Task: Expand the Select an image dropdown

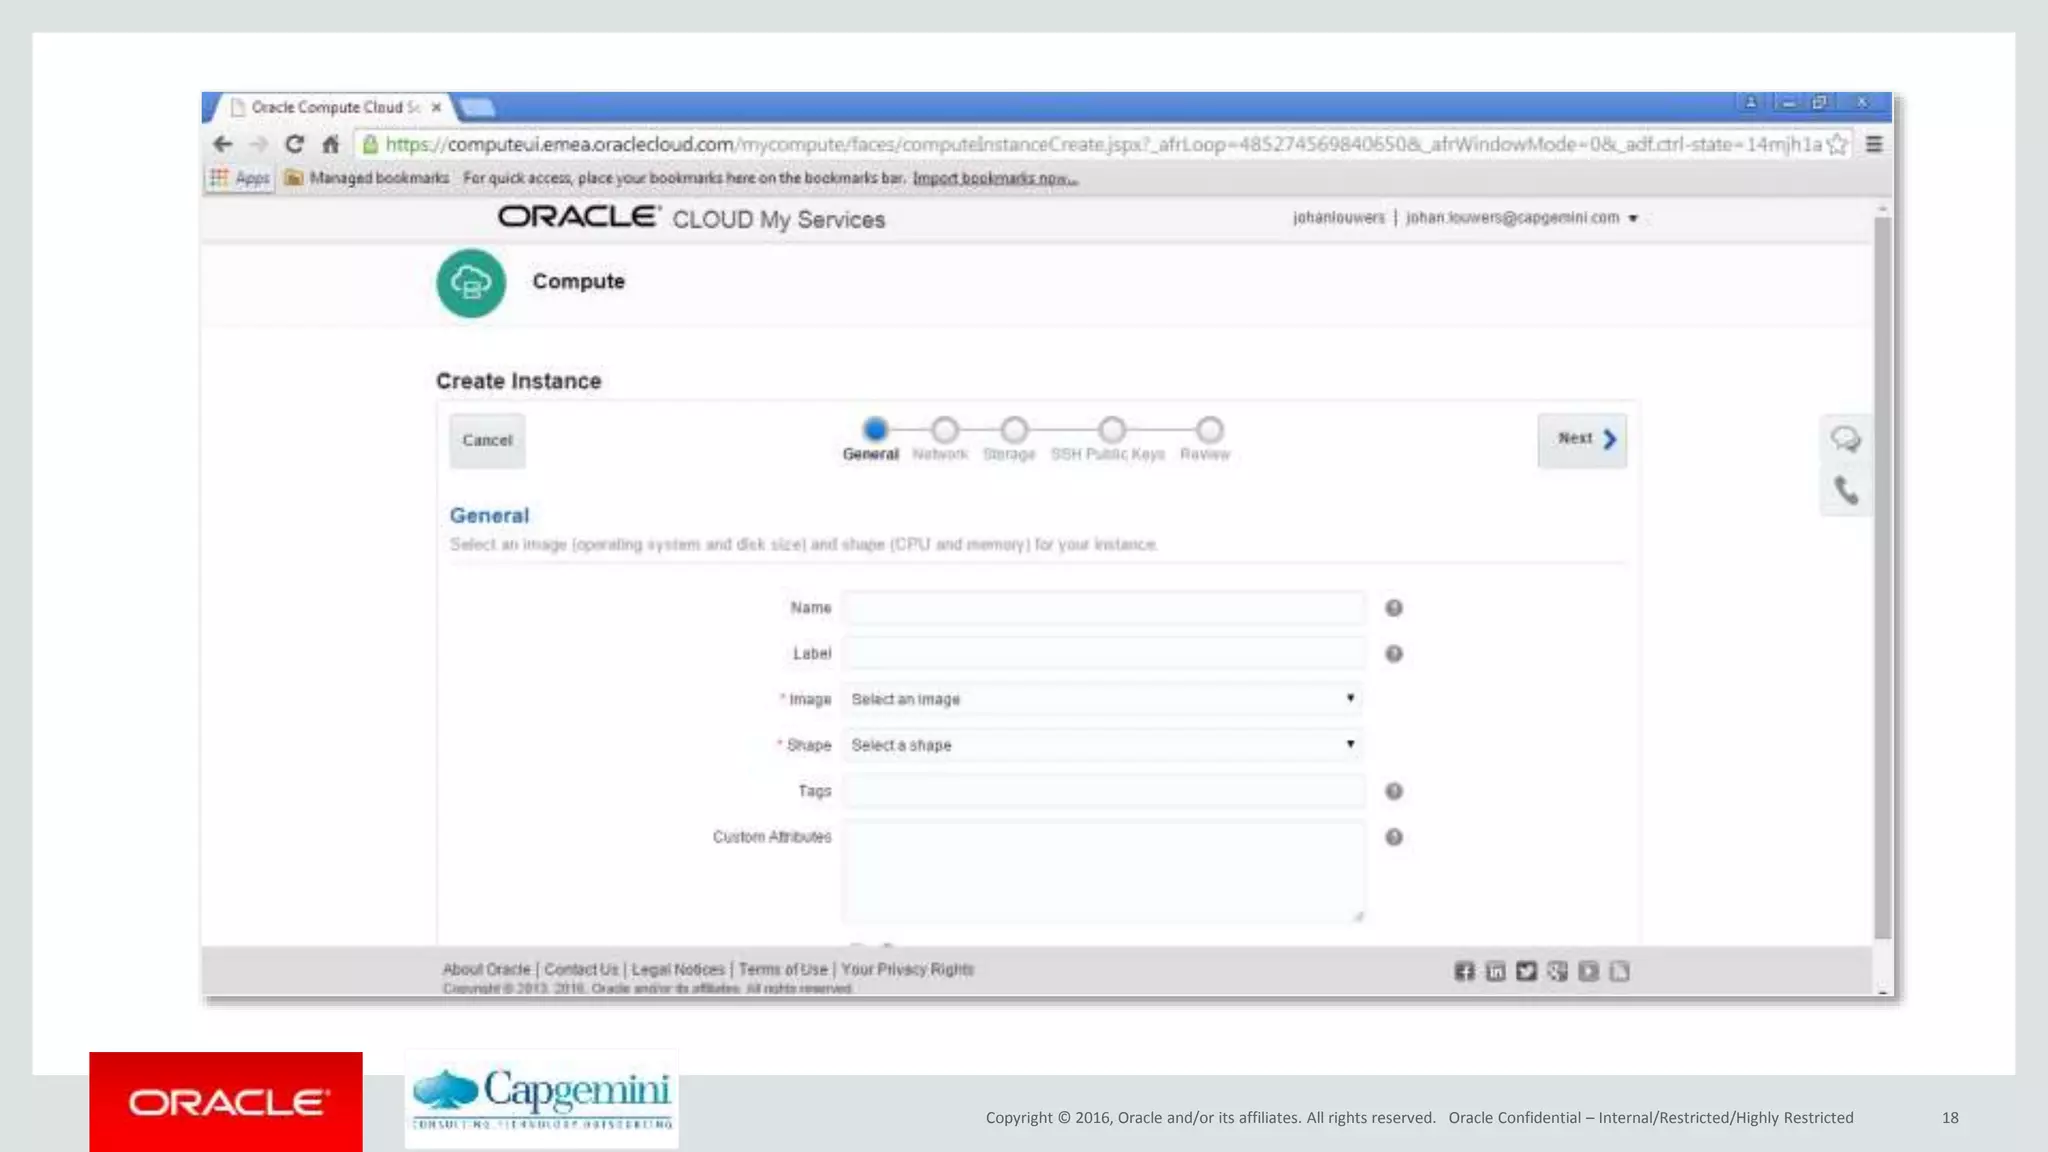Action: click(1102, 700)
